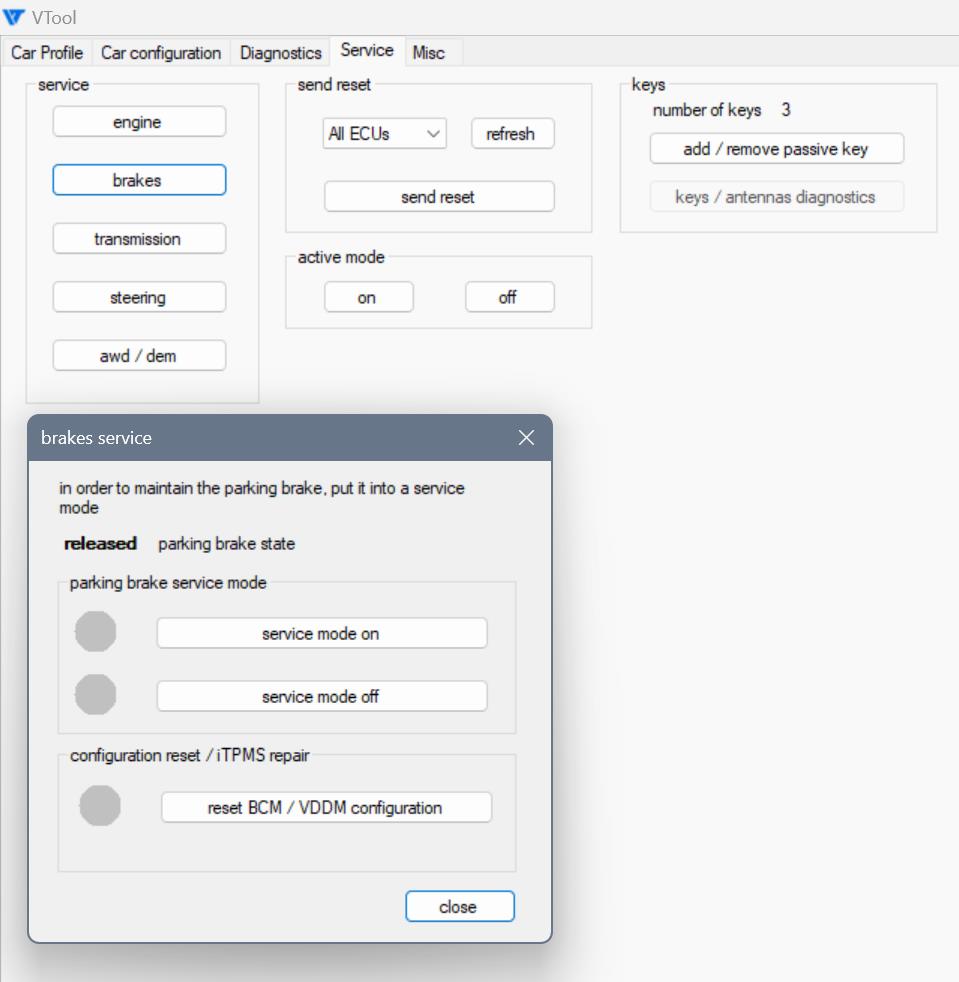Click add / remove passive key
This screenshot has width=959, height=982.
776,149
